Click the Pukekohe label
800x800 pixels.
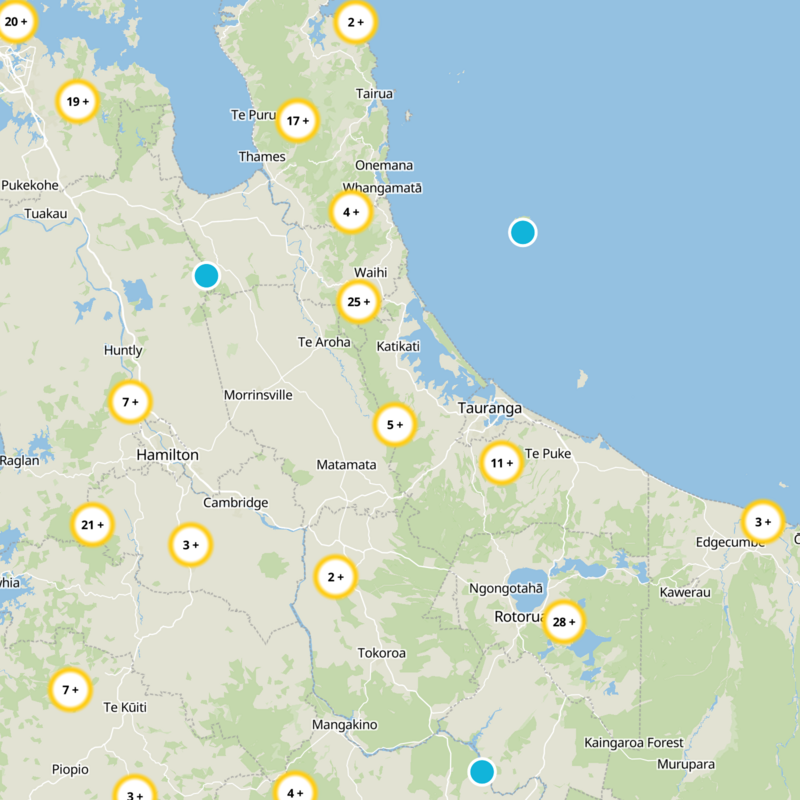click(x=30, y=185)
